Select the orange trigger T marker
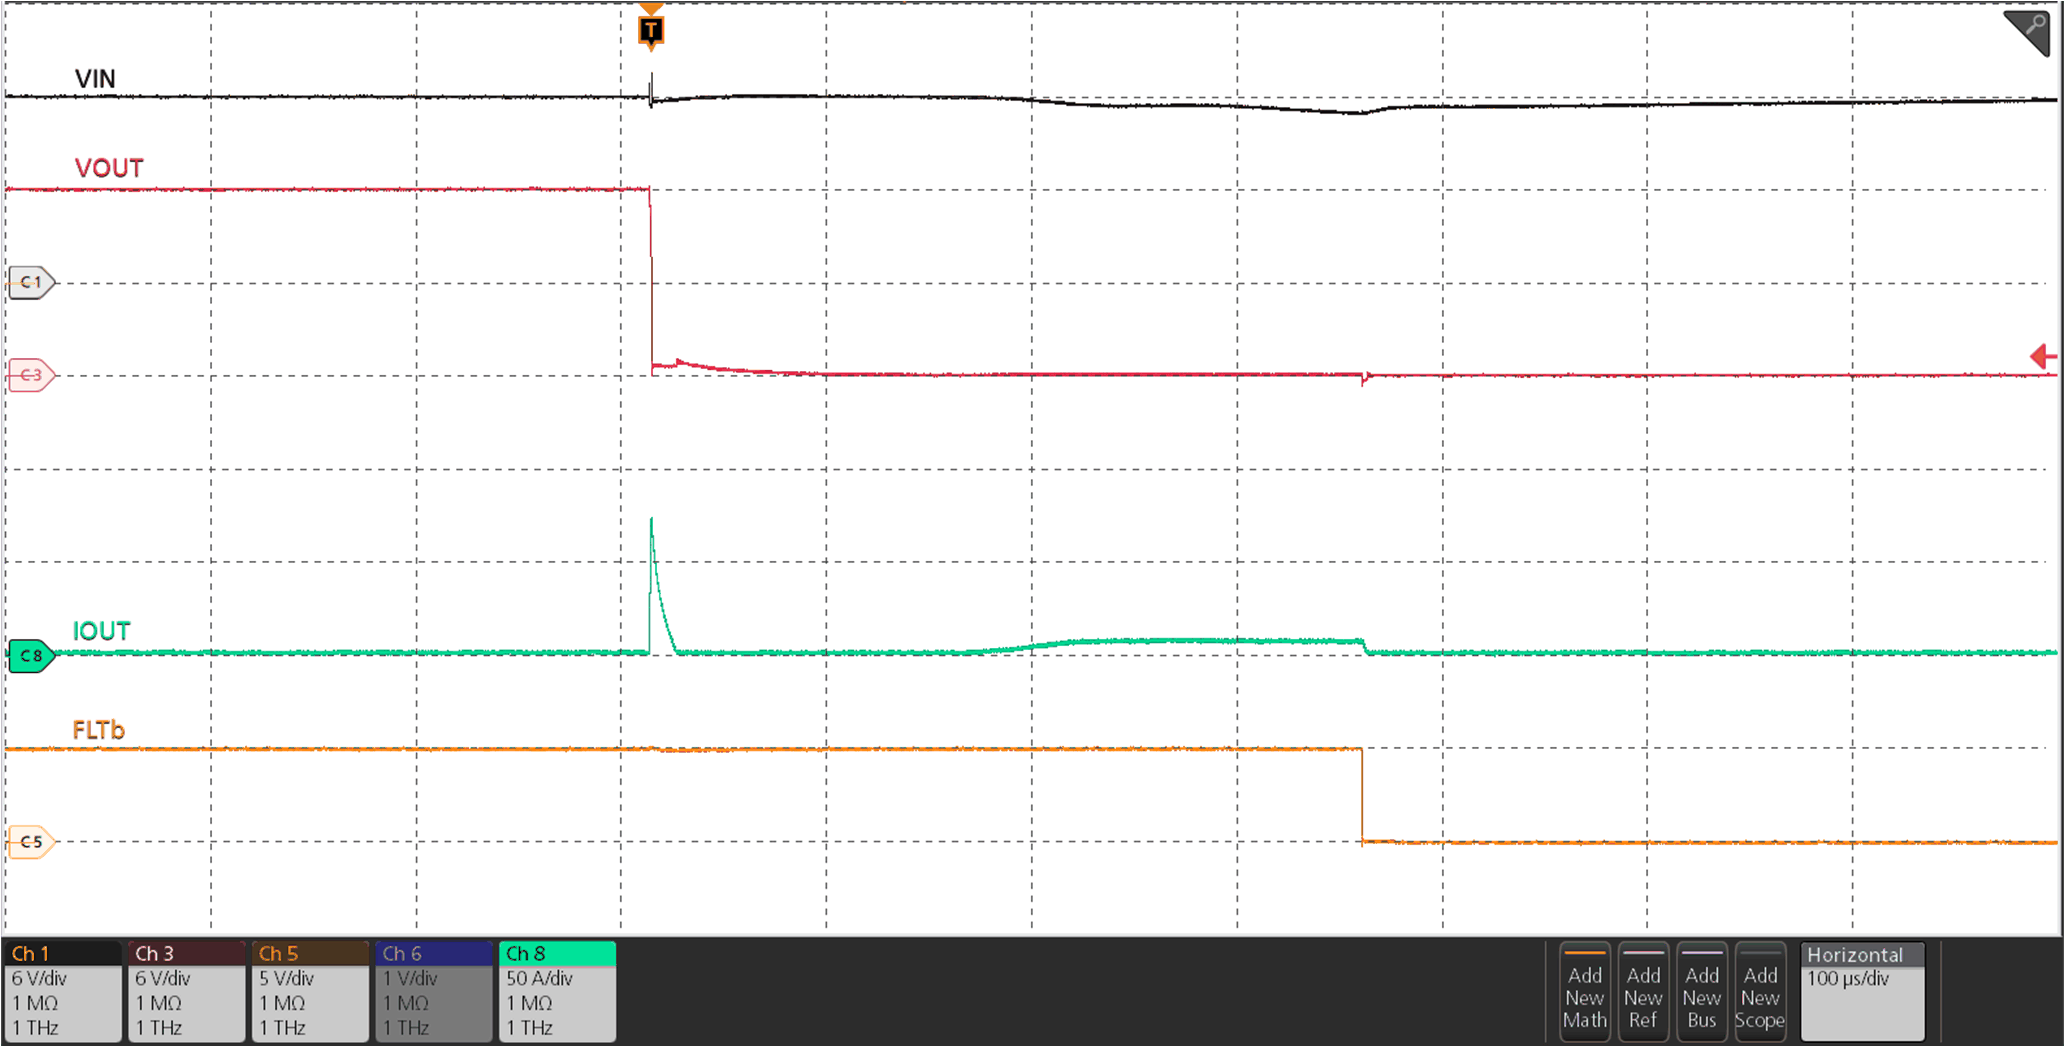The image size is (2065, 1047). tap(651, 27)
